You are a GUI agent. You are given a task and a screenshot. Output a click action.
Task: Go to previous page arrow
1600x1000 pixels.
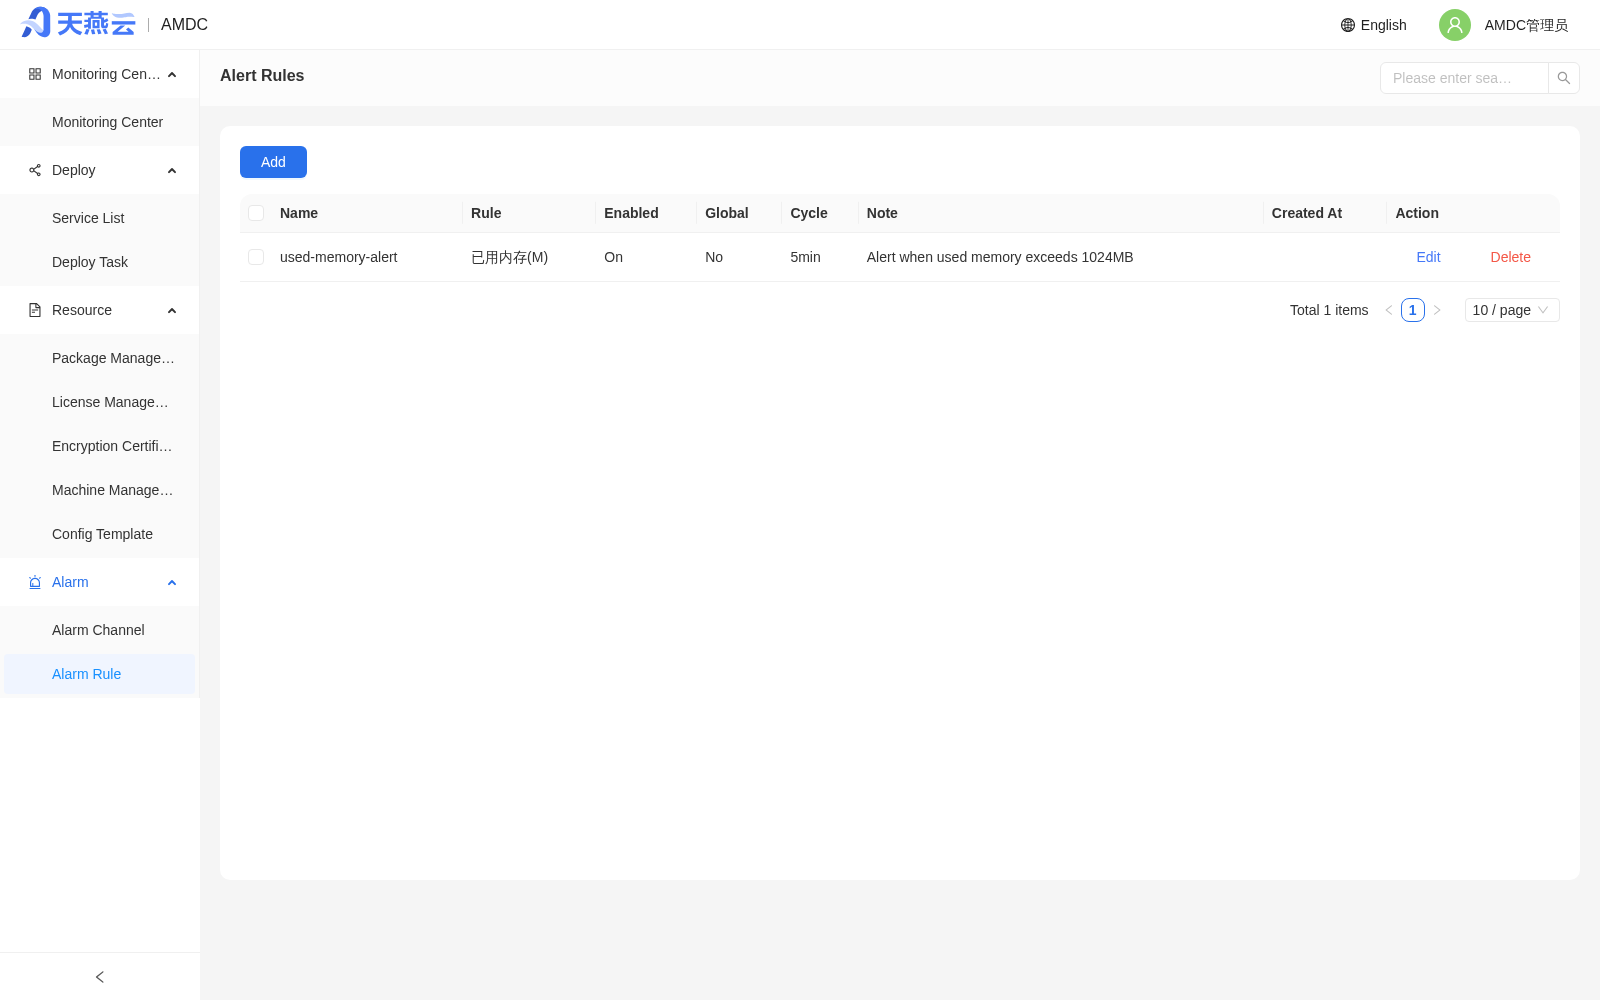point(1389,310)
